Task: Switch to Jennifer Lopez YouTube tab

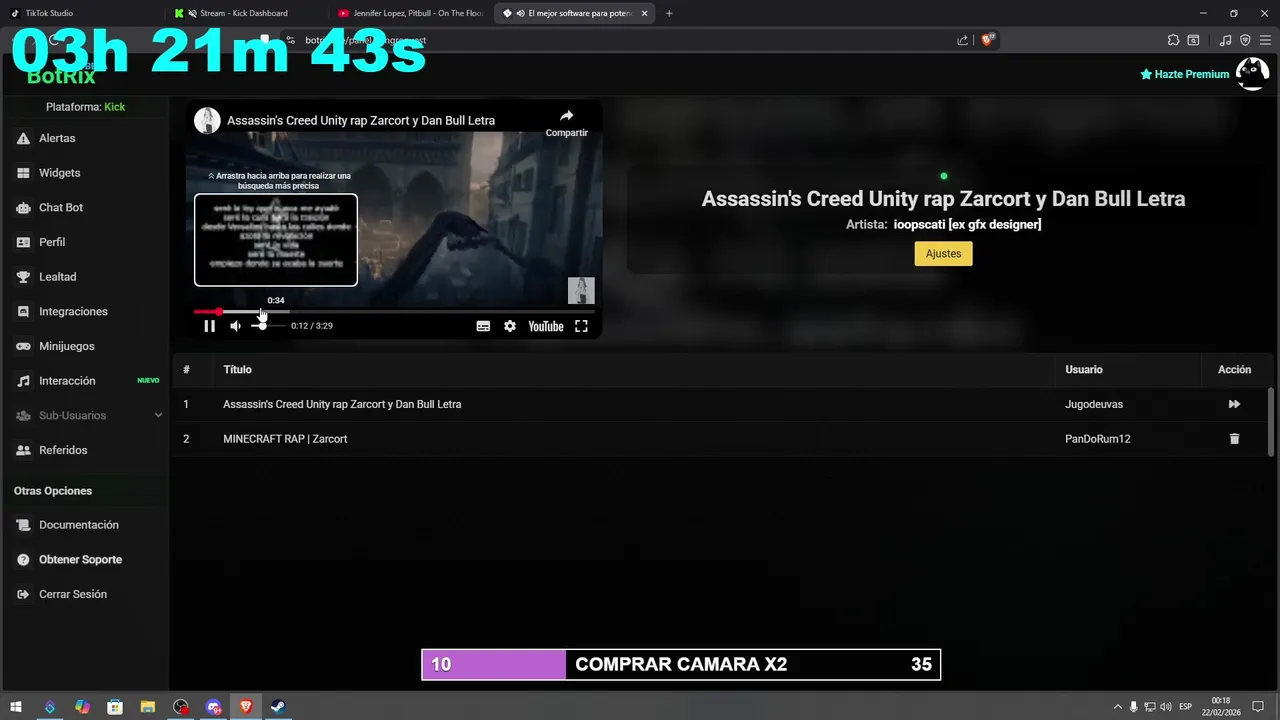Action: click(x=410, y=13)
